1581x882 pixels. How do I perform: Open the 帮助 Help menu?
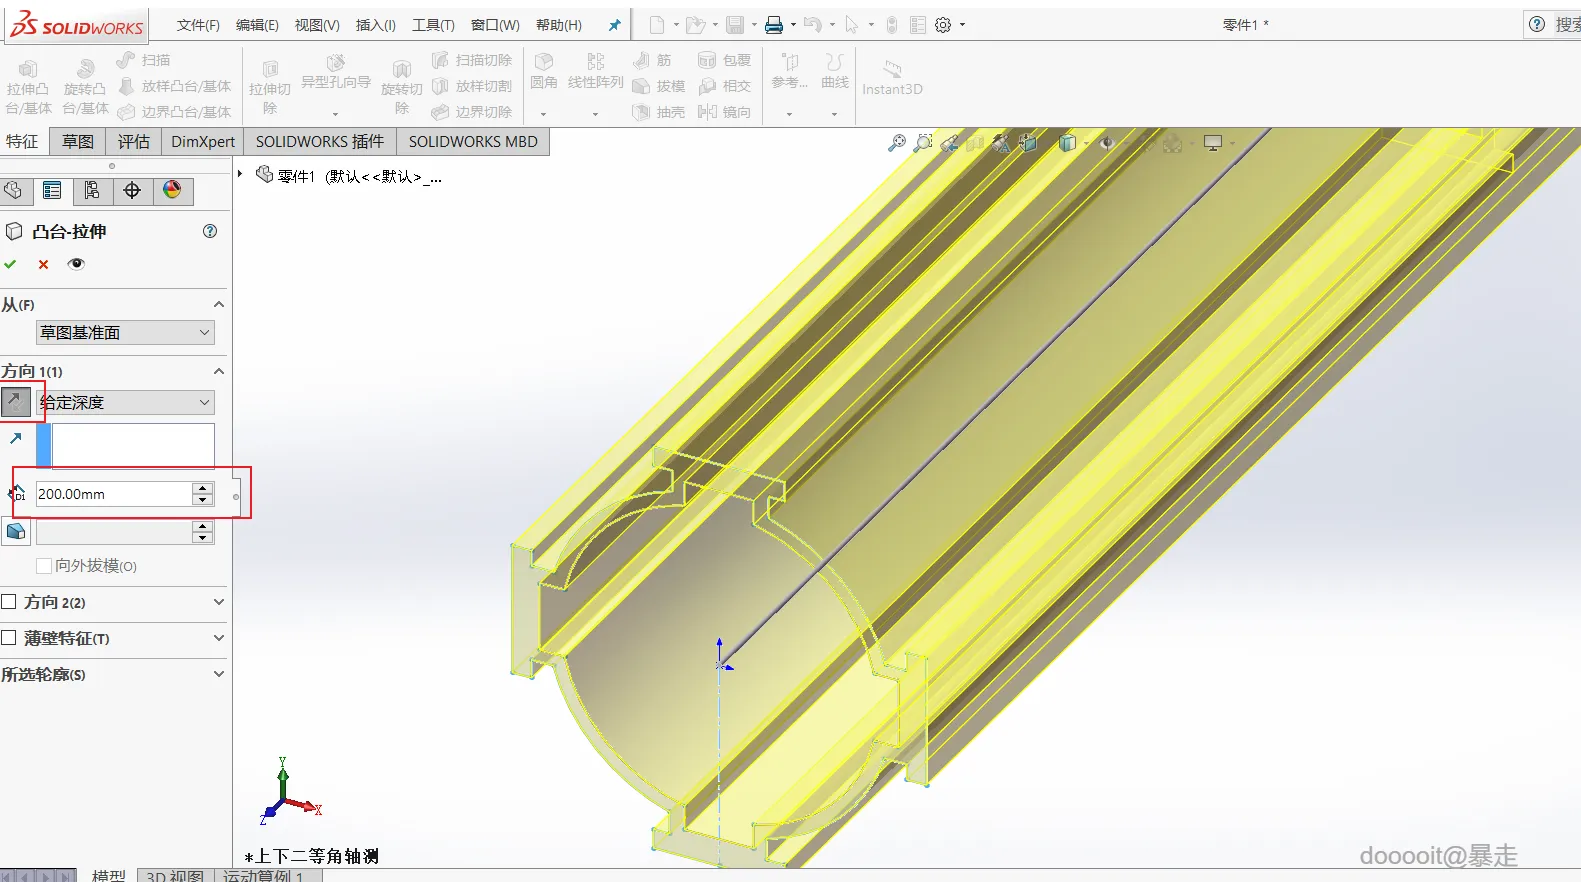click(x=559, y=25)
